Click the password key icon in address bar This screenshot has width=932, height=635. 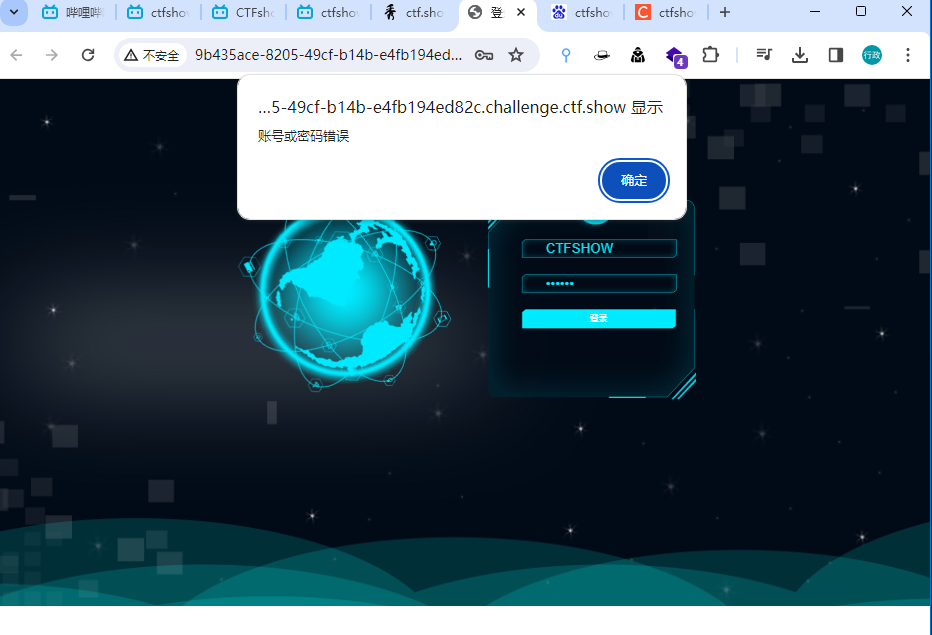click(x=484, y=55)
